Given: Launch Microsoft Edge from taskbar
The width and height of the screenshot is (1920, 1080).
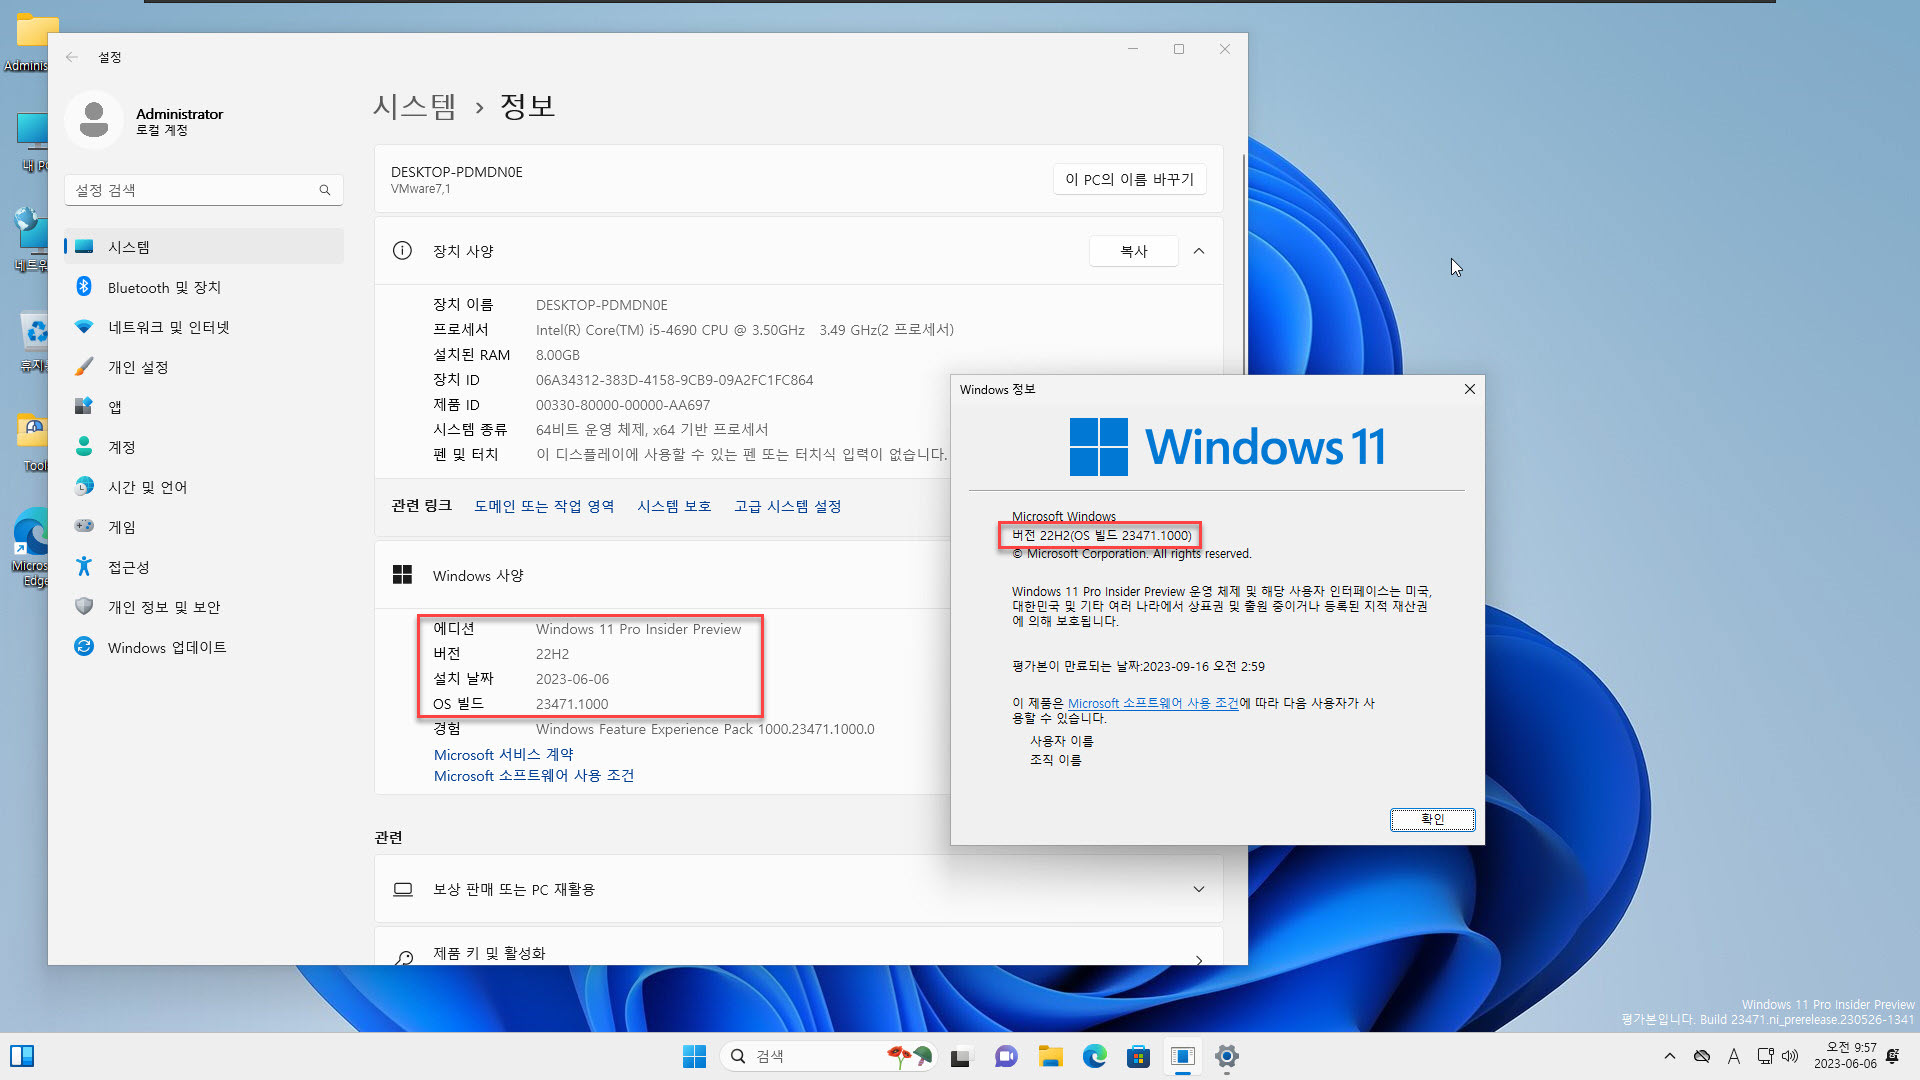Looking at the screenshot, I should 1094,1056.
